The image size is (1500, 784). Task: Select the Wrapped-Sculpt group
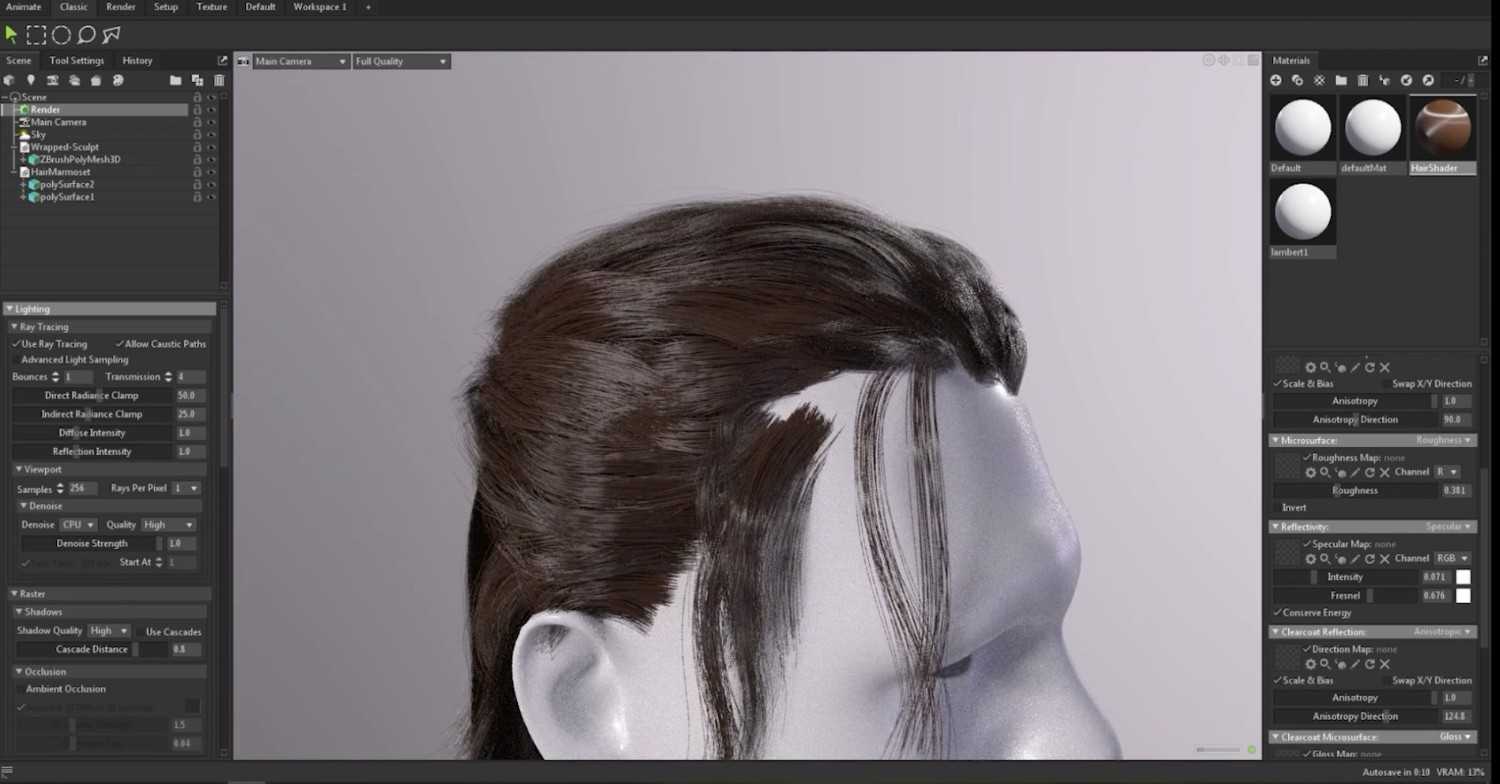(65, 147)
